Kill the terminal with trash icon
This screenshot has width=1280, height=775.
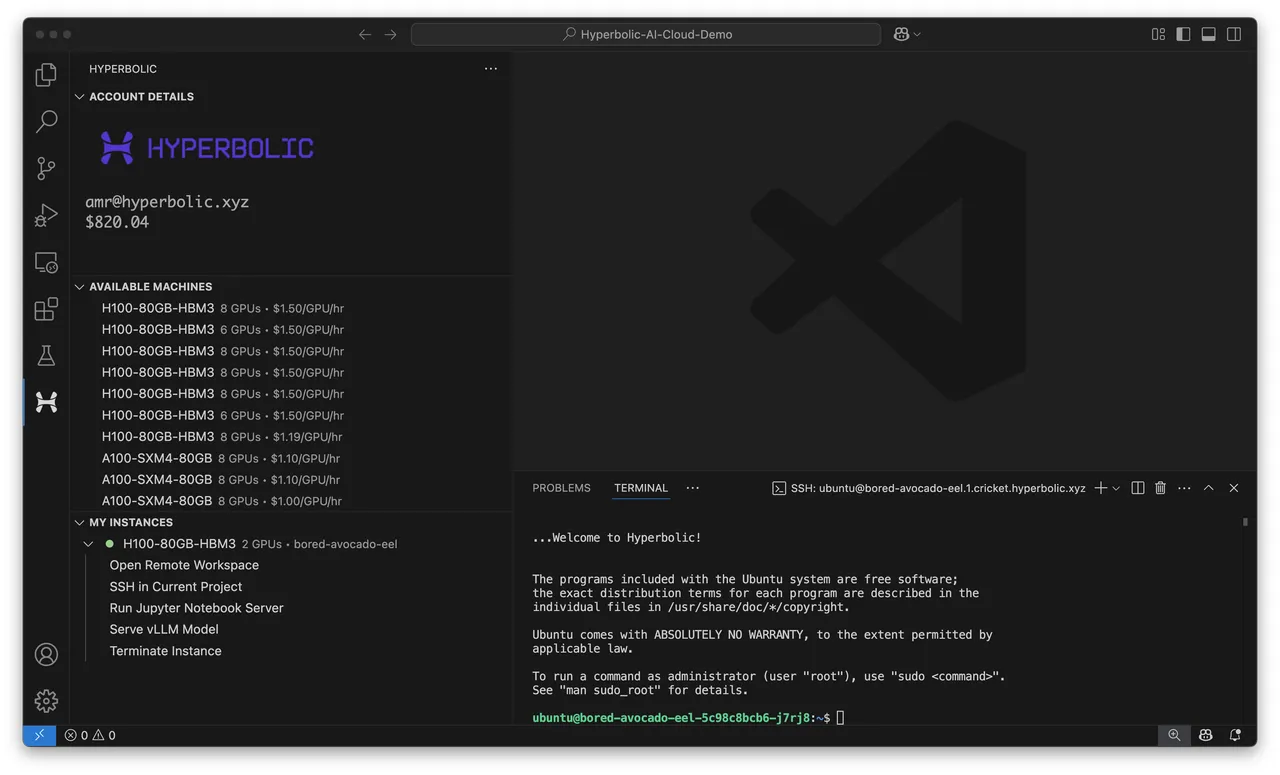click(1160, 488)
